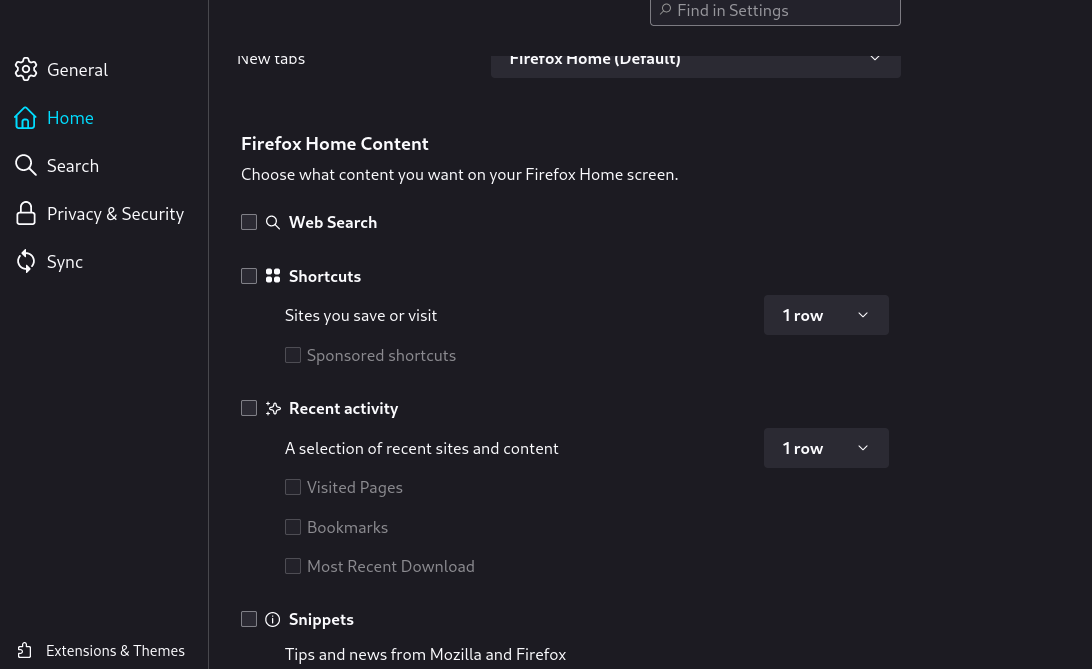Click the Extensions & Themes puzzle icon
The image size is (1092, 669).
tap(26, 651)
